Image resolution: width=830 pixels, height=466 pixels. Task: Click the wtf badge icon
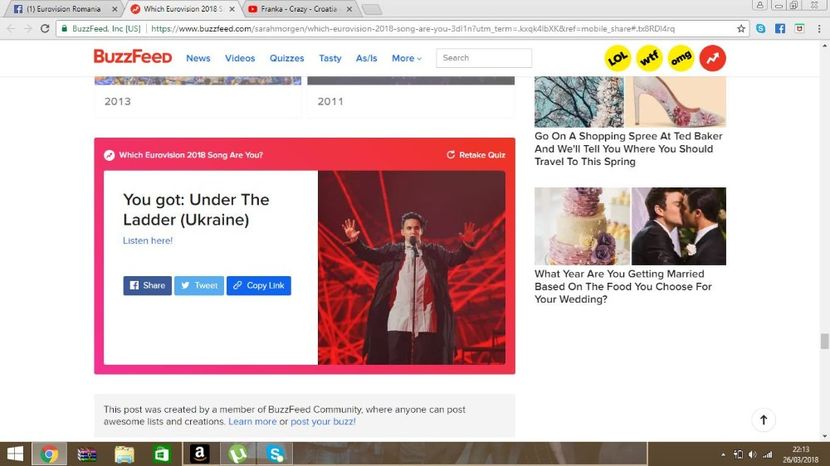click(649, 58)
